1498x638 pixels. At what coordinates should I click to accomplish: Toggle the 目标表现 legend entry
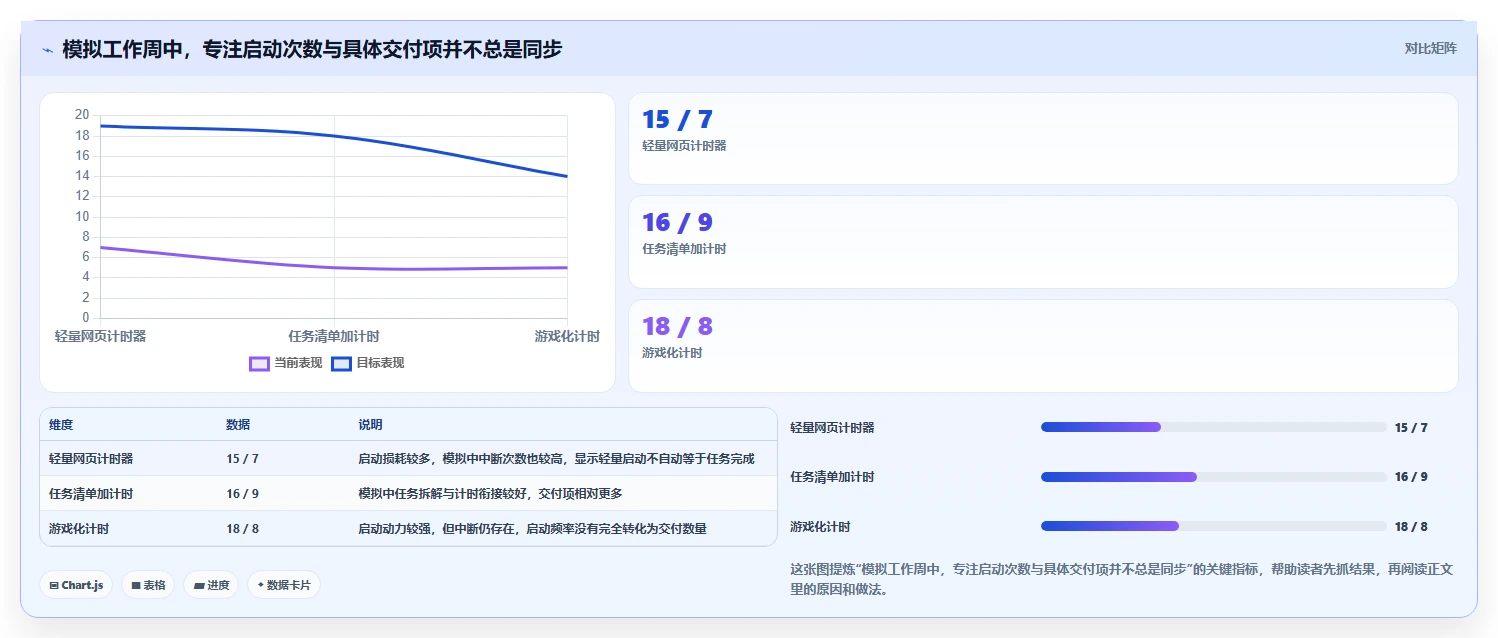click(x=368, y=363)
